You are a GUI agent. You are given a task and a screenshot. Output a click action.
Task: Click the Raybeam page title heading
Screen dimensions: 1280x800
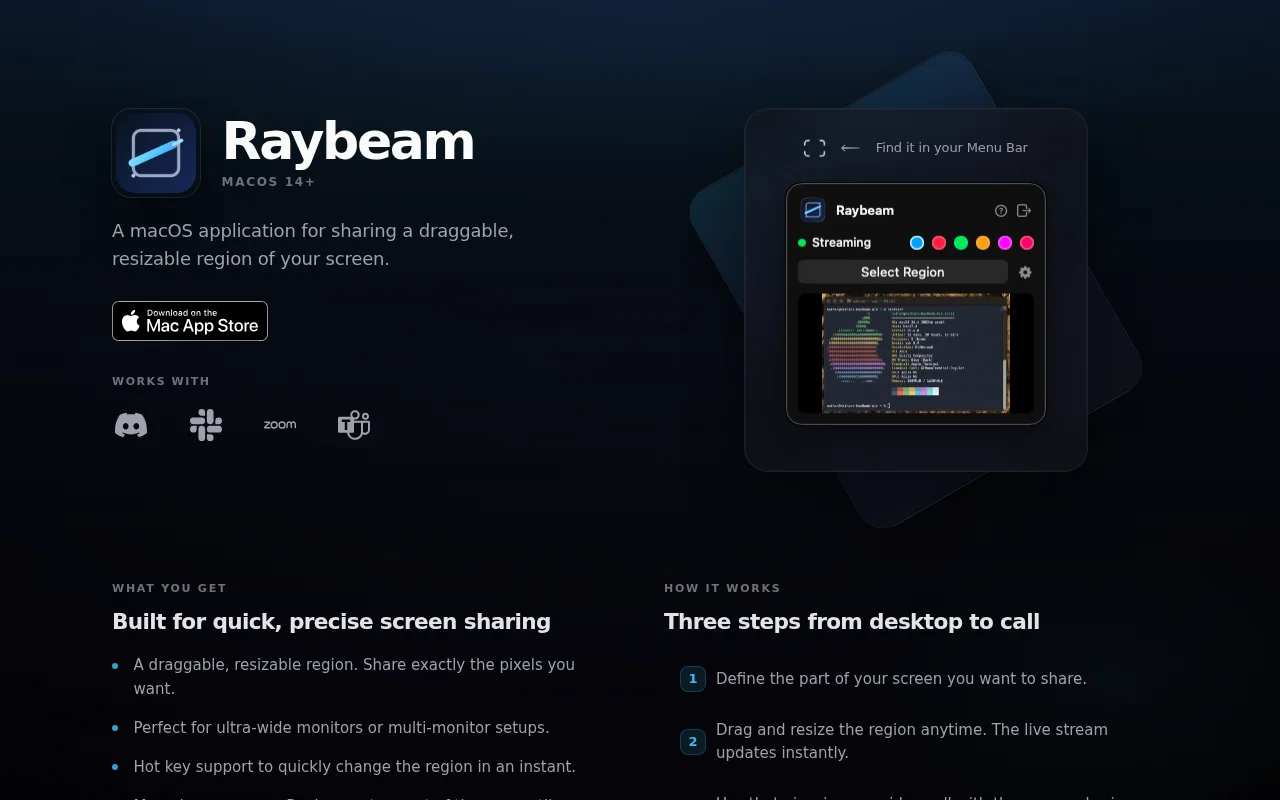click(x=348, y=141)
